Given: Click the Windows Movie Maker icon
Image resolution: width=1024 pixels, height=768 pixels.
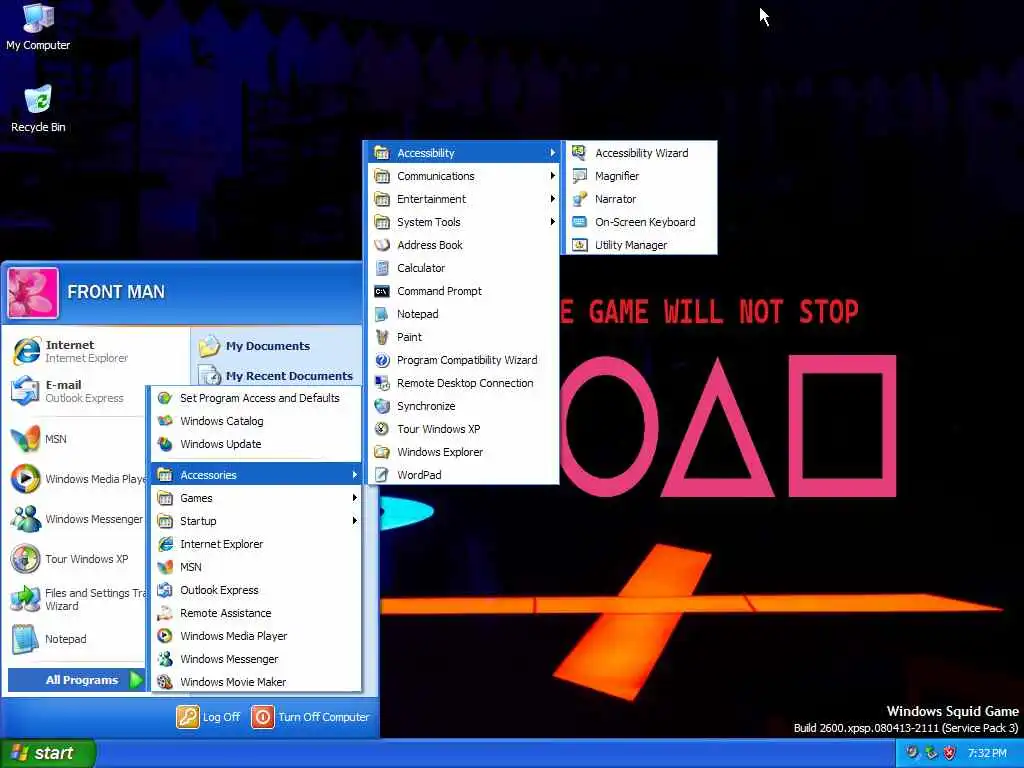Looking at the screenshot, I should 165,682.
